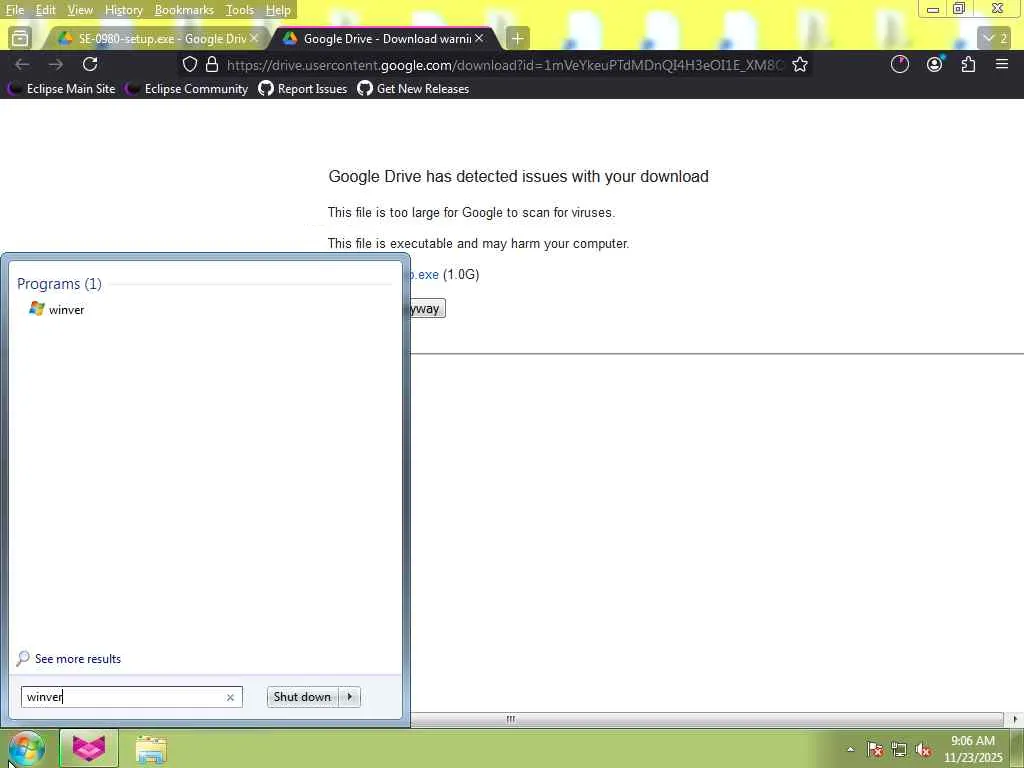Expand the list all tabs dropdown

pos(995,39)
